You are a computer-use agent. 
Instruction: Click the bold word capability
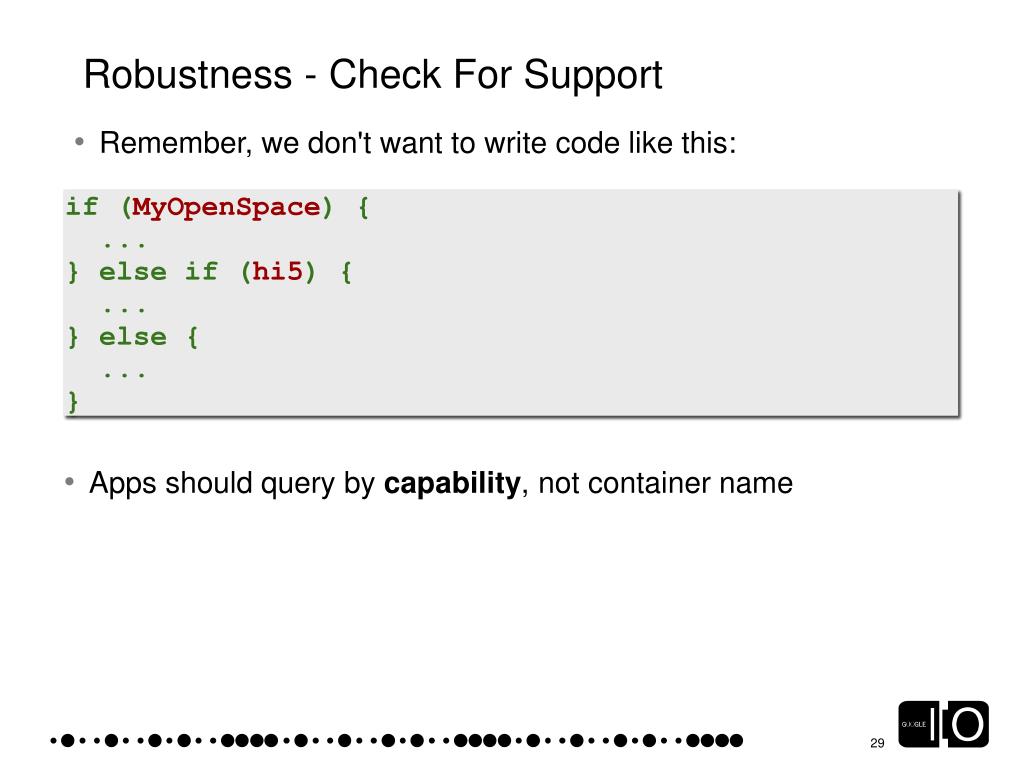click(x=452, y=483)
